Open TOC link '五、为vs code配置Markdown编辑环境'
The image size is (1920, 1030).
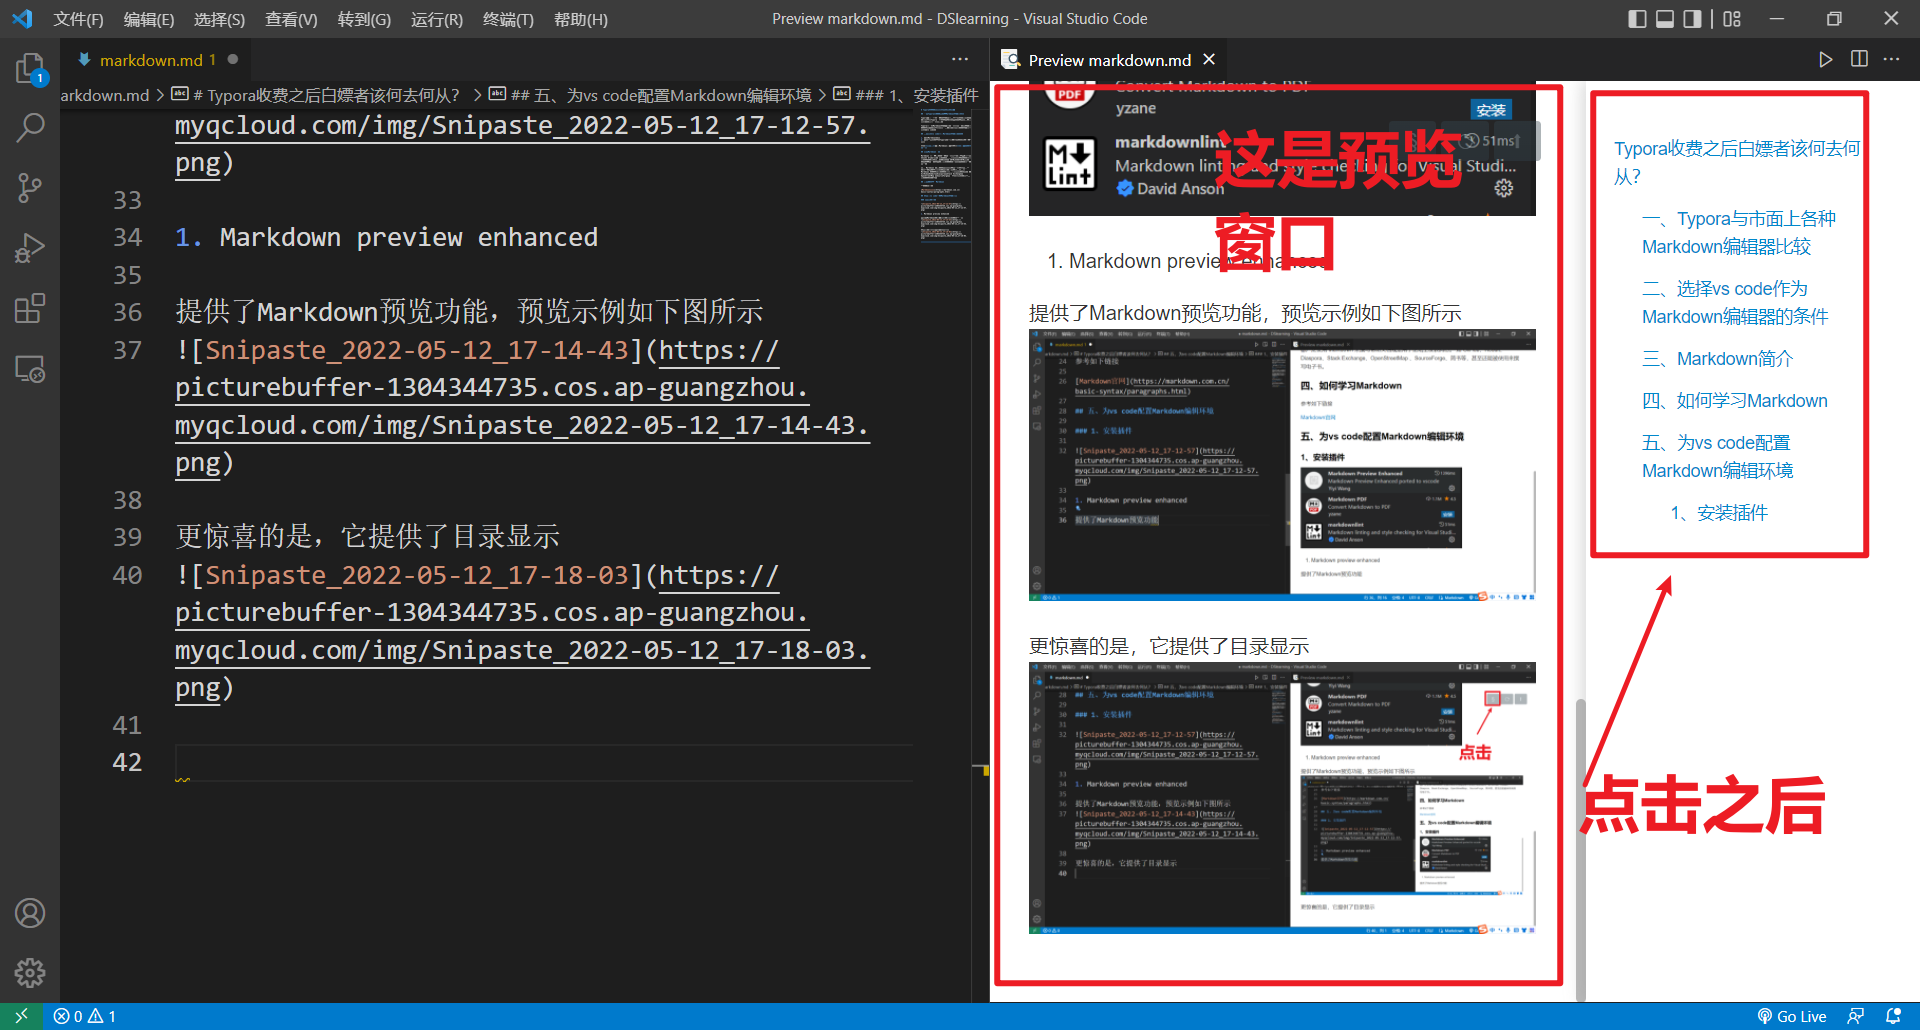pyautogui.click(x=1717, y=456)
